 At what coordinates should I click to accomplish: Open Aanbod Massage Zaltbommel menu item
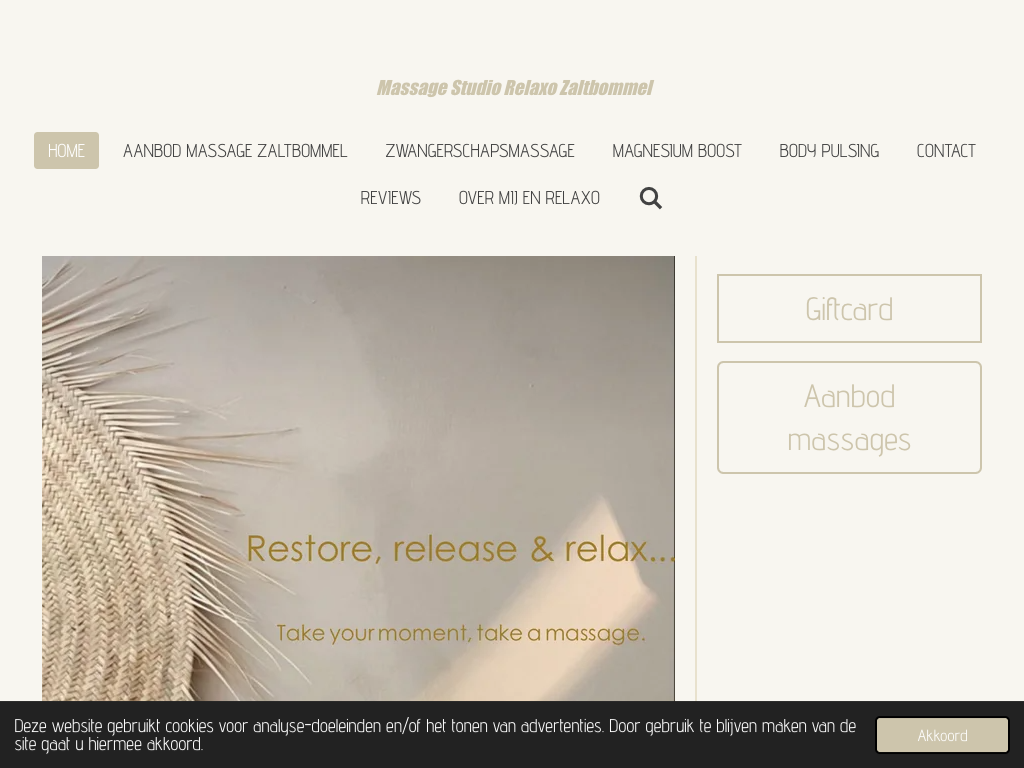point(235,151)
